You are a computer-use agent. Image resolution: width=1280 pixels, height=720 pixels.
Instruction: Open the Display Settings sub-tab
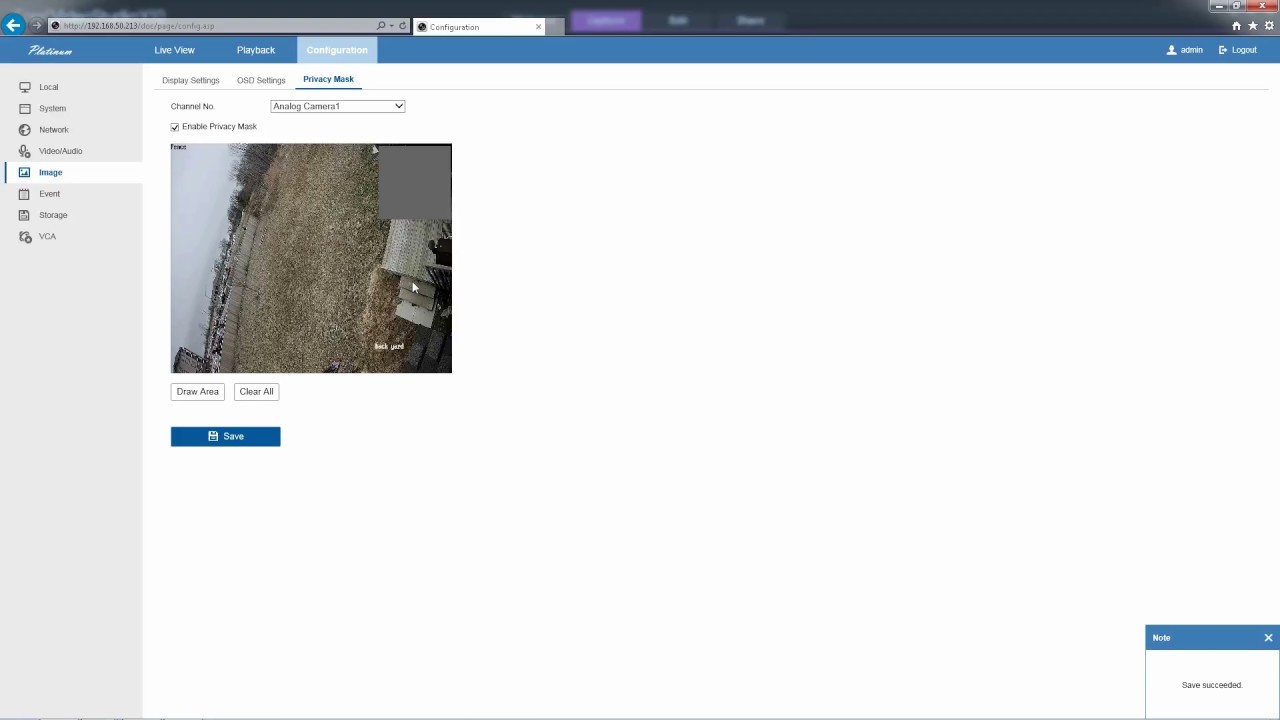[x=190, y=80]
